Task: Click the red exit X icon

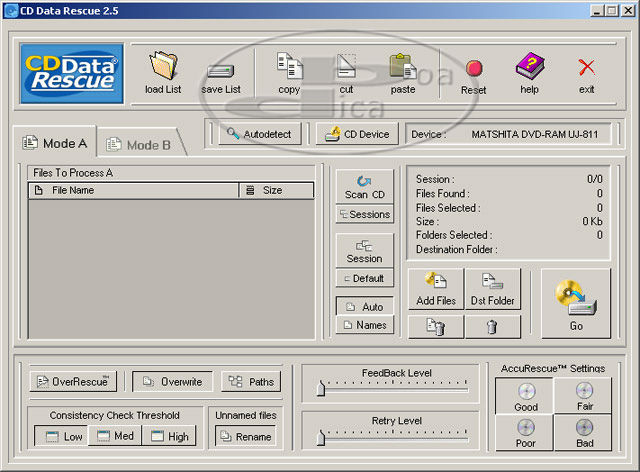Action: pyautogui.click(x=586, y=68)
